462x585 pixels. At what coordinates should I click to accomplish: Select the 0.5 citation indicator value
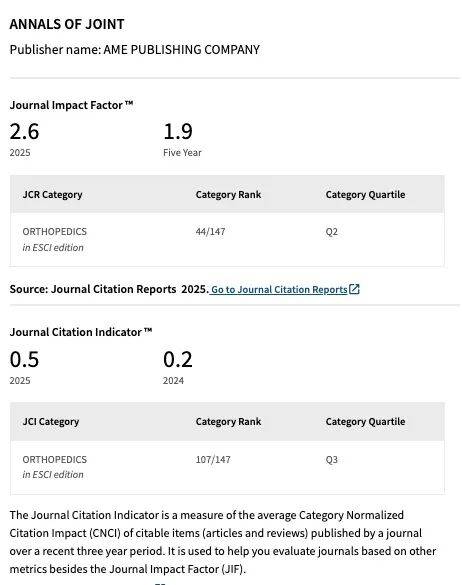tap(24, 359)
